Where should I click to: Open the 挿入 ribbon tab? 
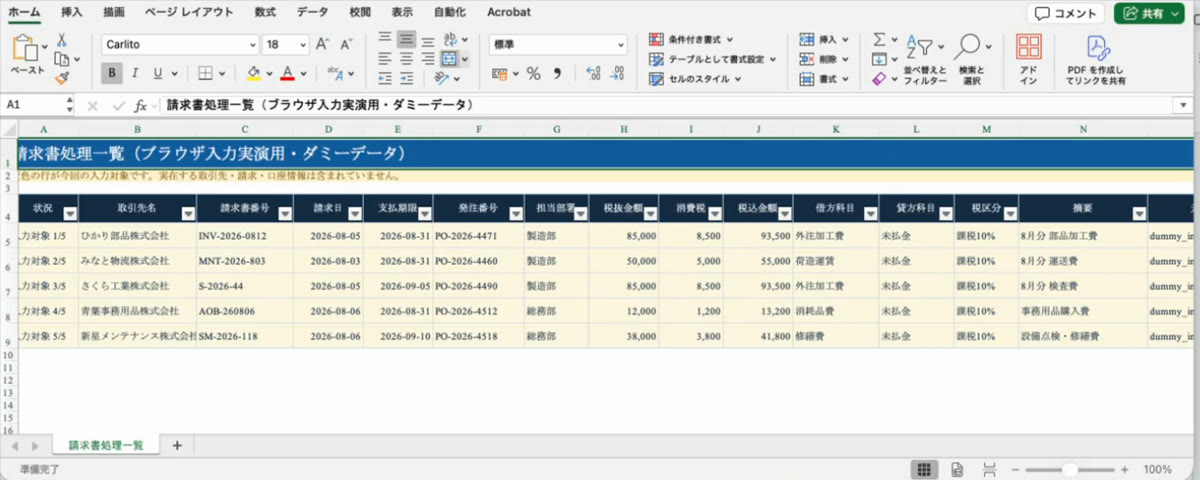pyautogui.click(x=72, y=12)
